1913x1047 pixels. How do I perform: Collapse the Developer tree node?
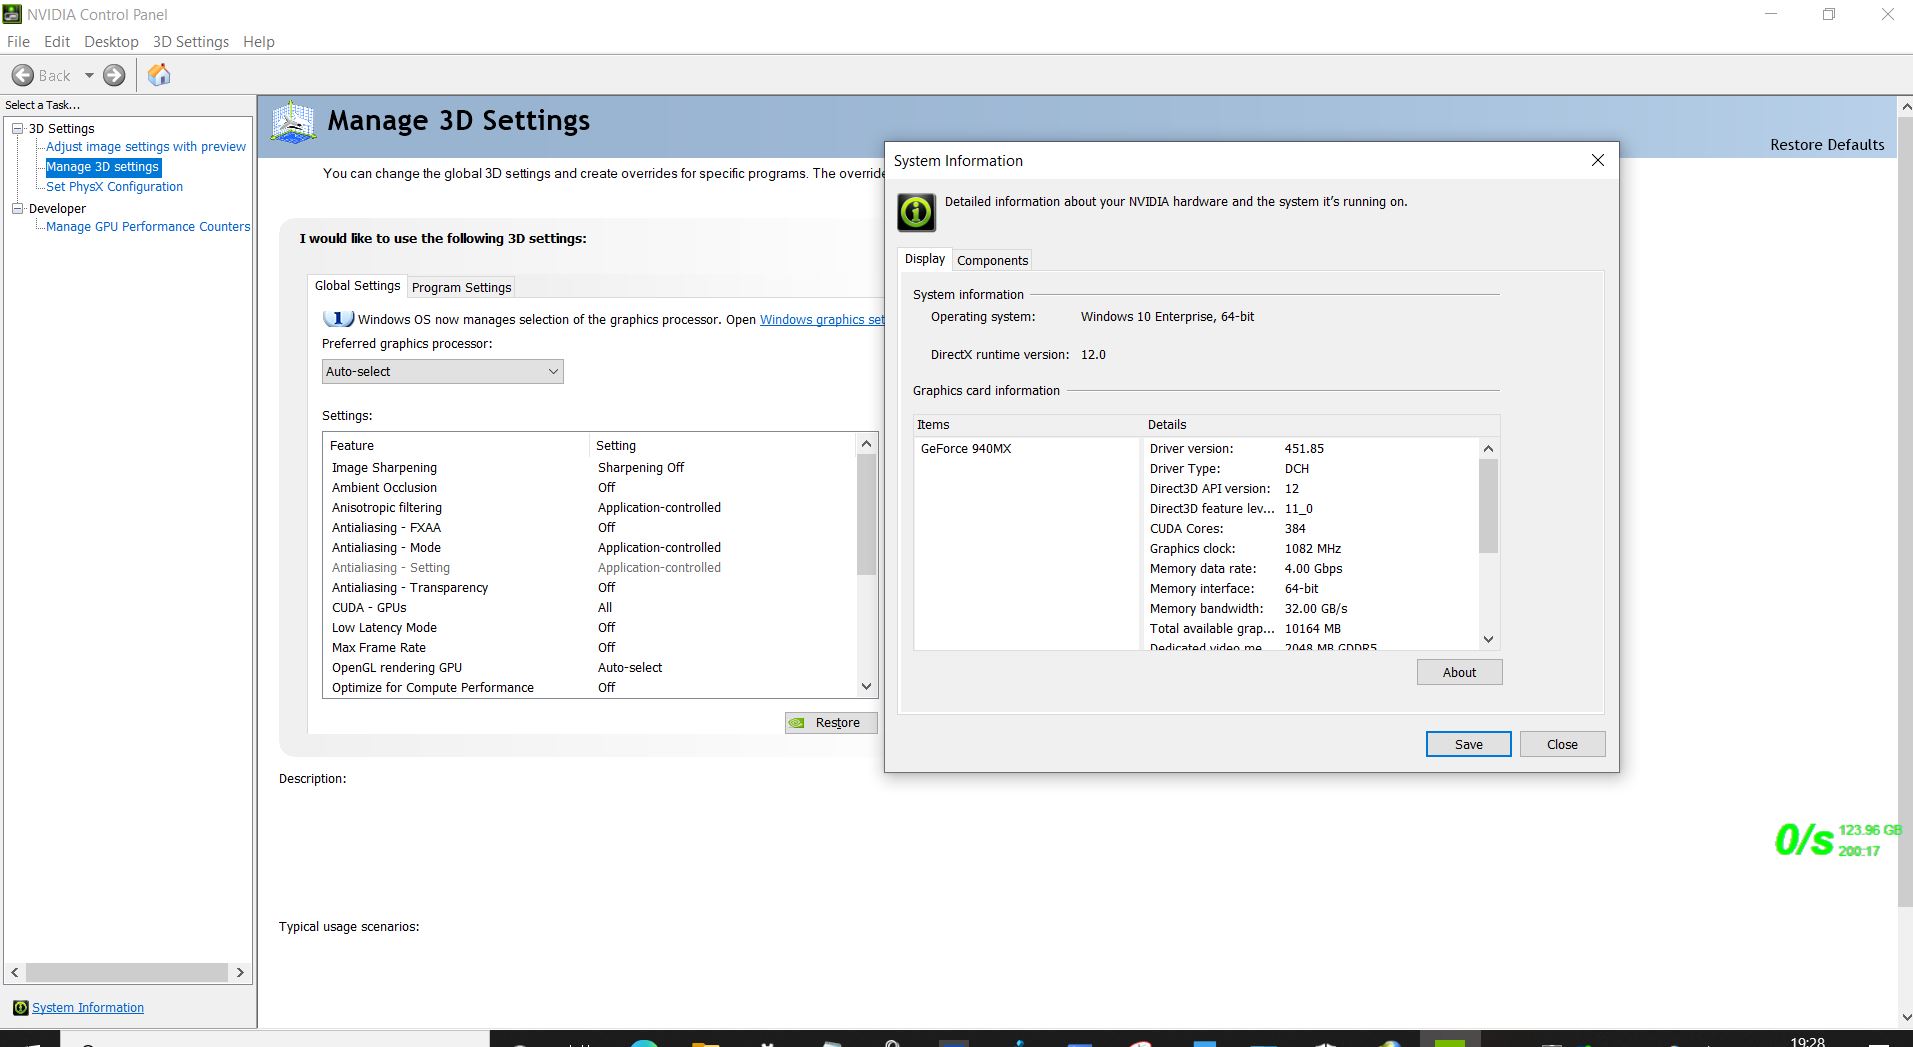[17, 208]
